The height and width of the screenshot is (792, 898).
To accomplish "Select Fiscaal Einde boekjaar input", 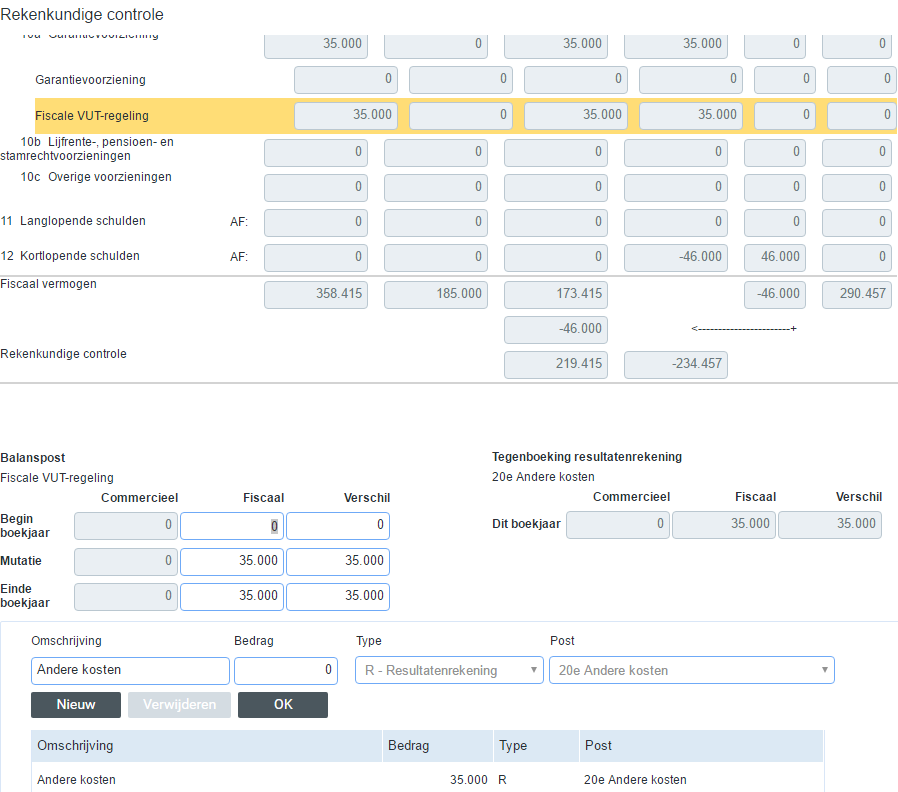I will click(232, 597).
